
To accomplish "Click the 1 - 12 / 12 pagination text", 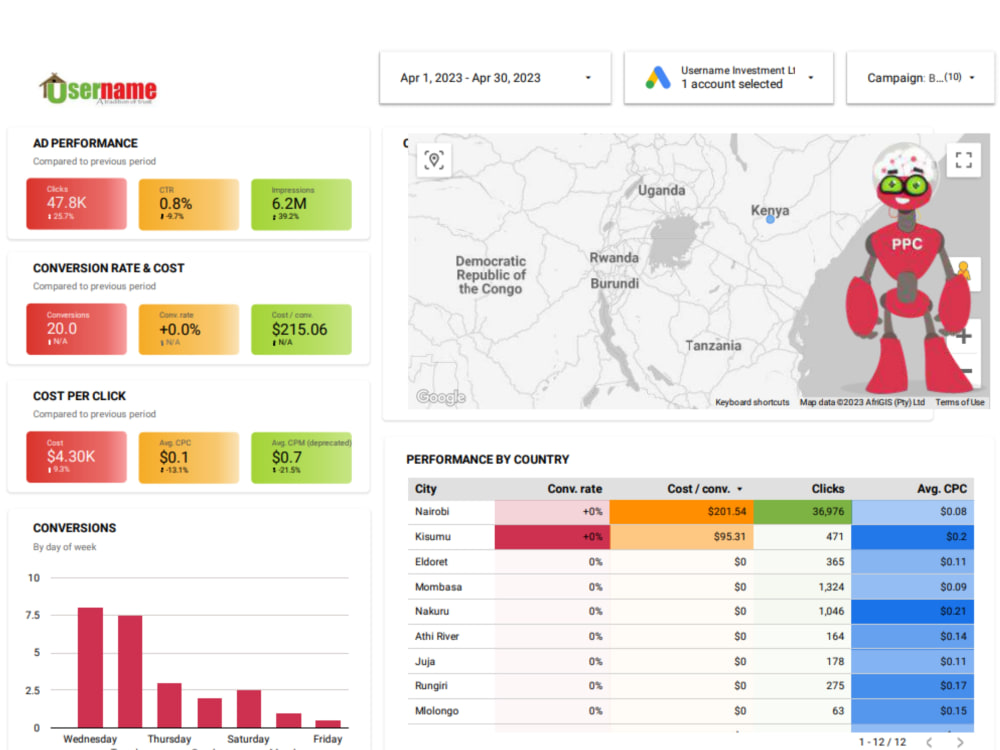I will (x=882, y=742).
